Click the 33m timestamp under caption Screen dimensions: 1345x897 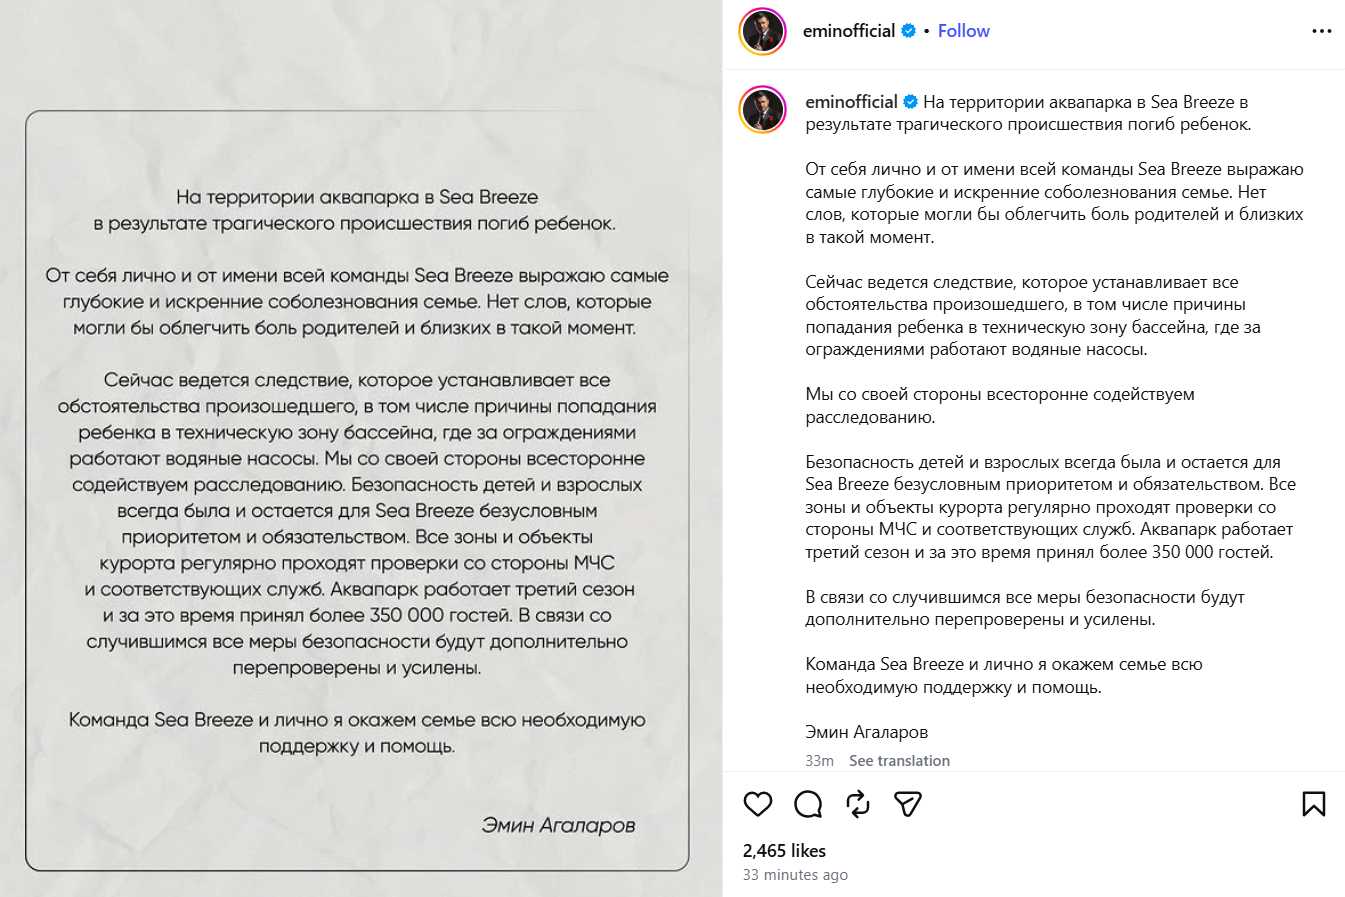(x=819, y=761)
